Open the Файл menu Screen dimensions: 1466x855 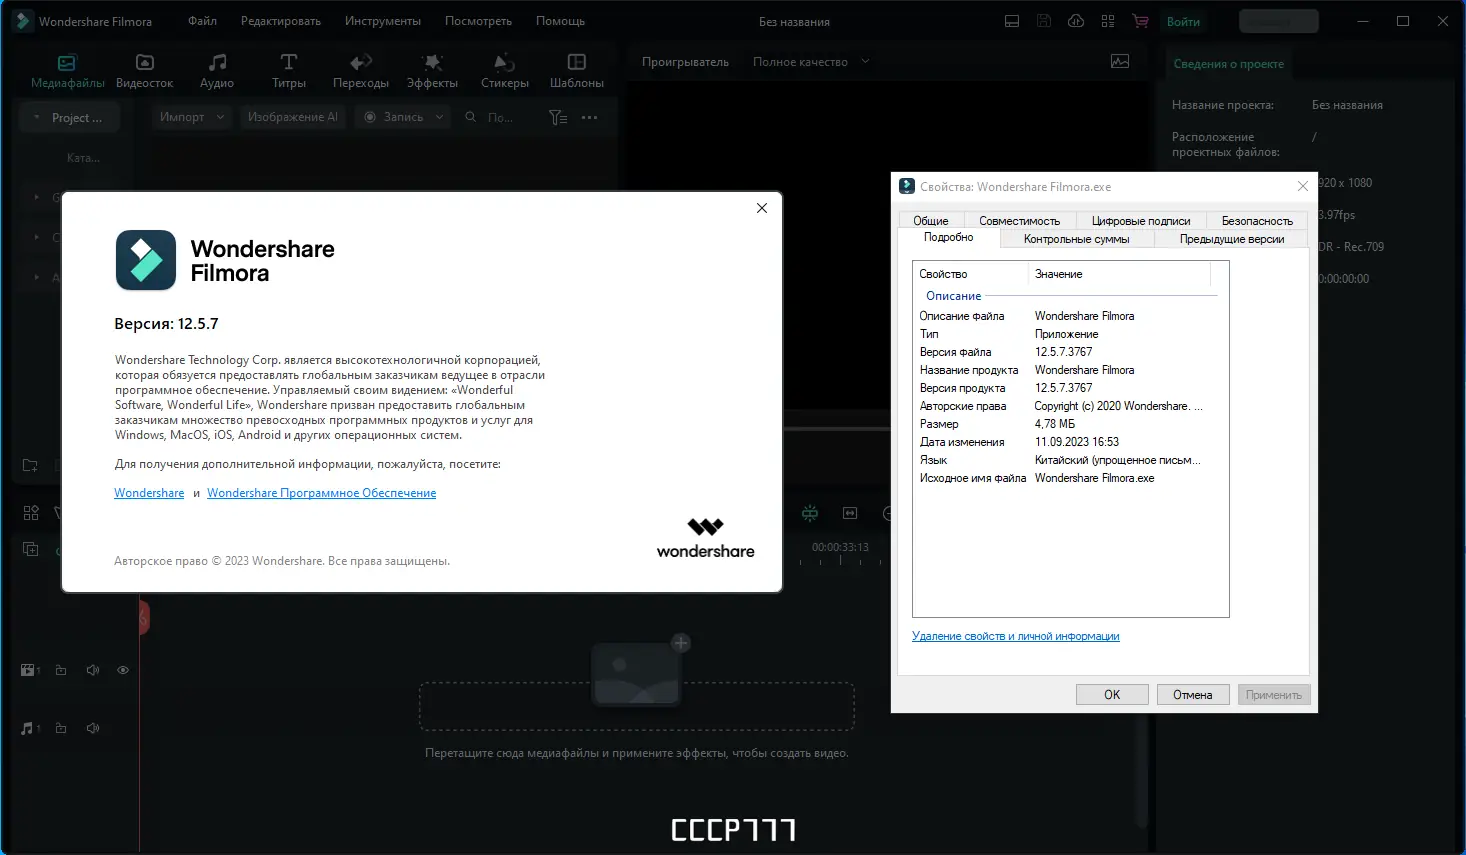point(202,21)
